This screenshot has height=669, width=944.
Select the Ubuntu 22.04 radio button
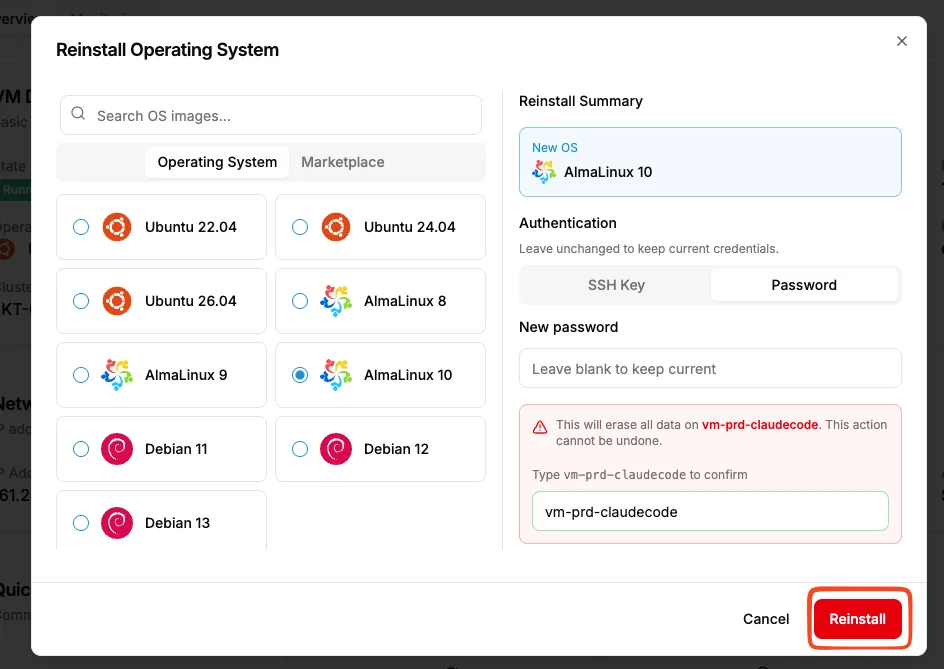81,227
